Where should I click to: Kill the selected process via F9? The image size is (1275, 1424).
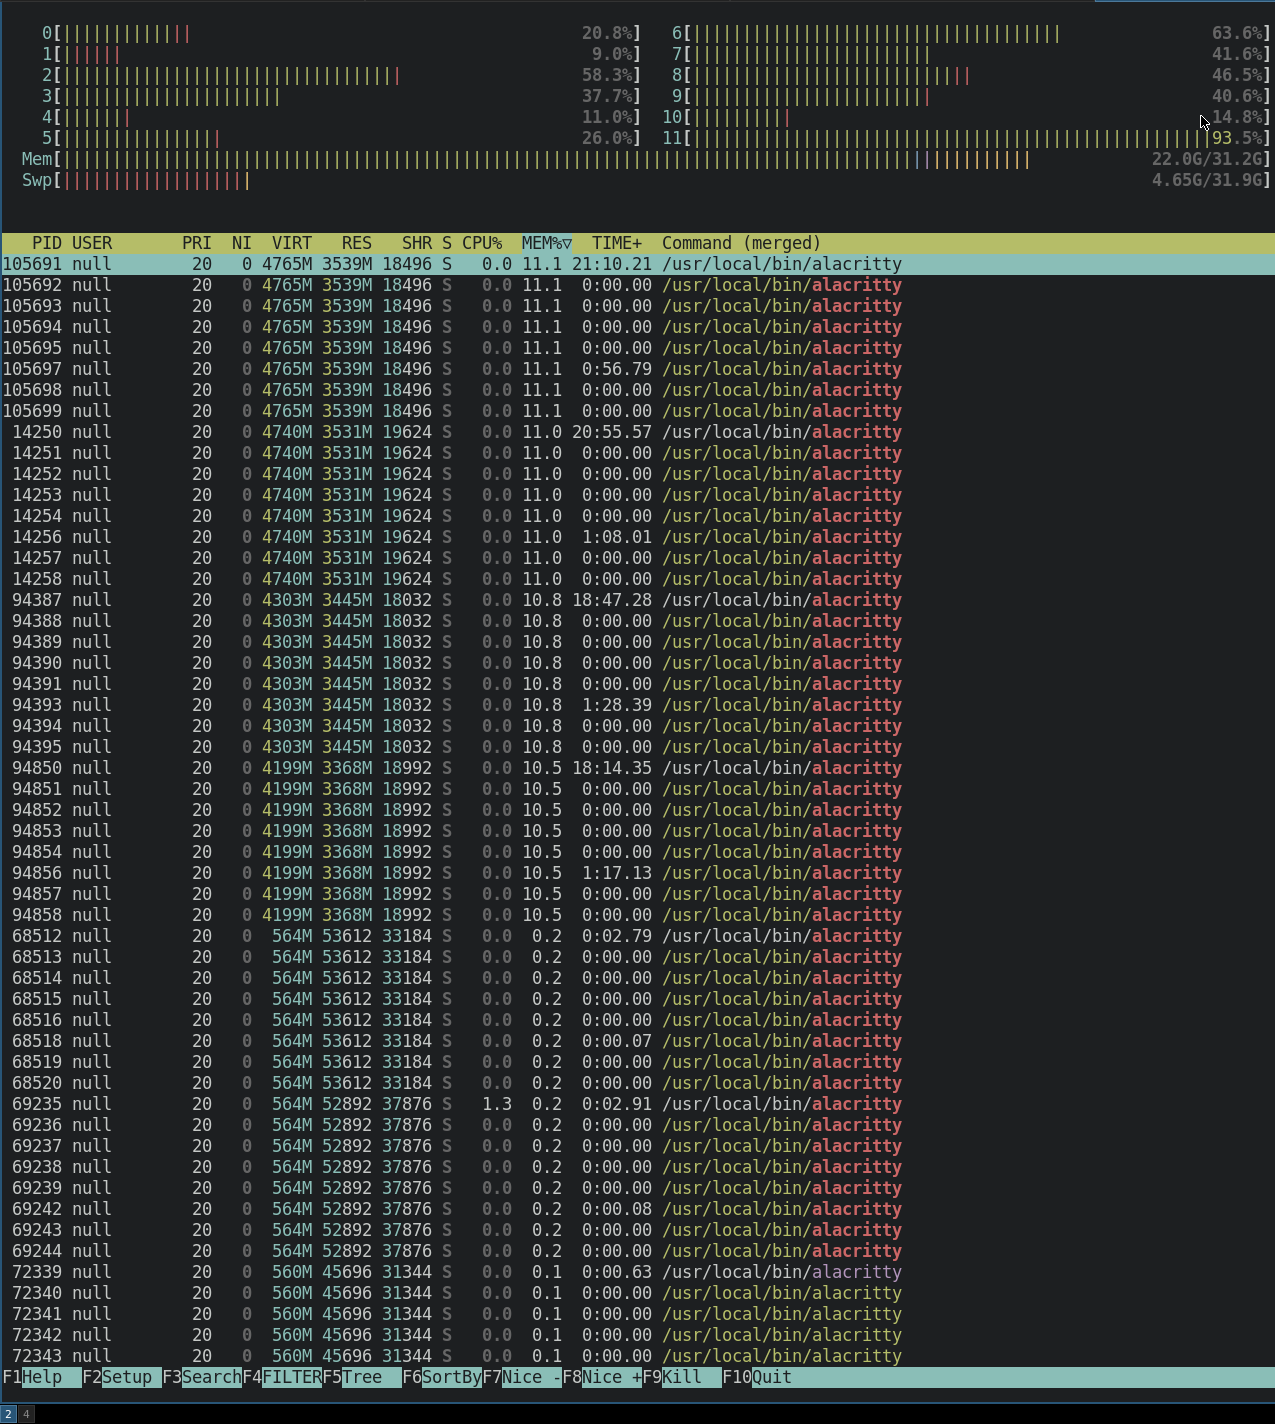672,1377
